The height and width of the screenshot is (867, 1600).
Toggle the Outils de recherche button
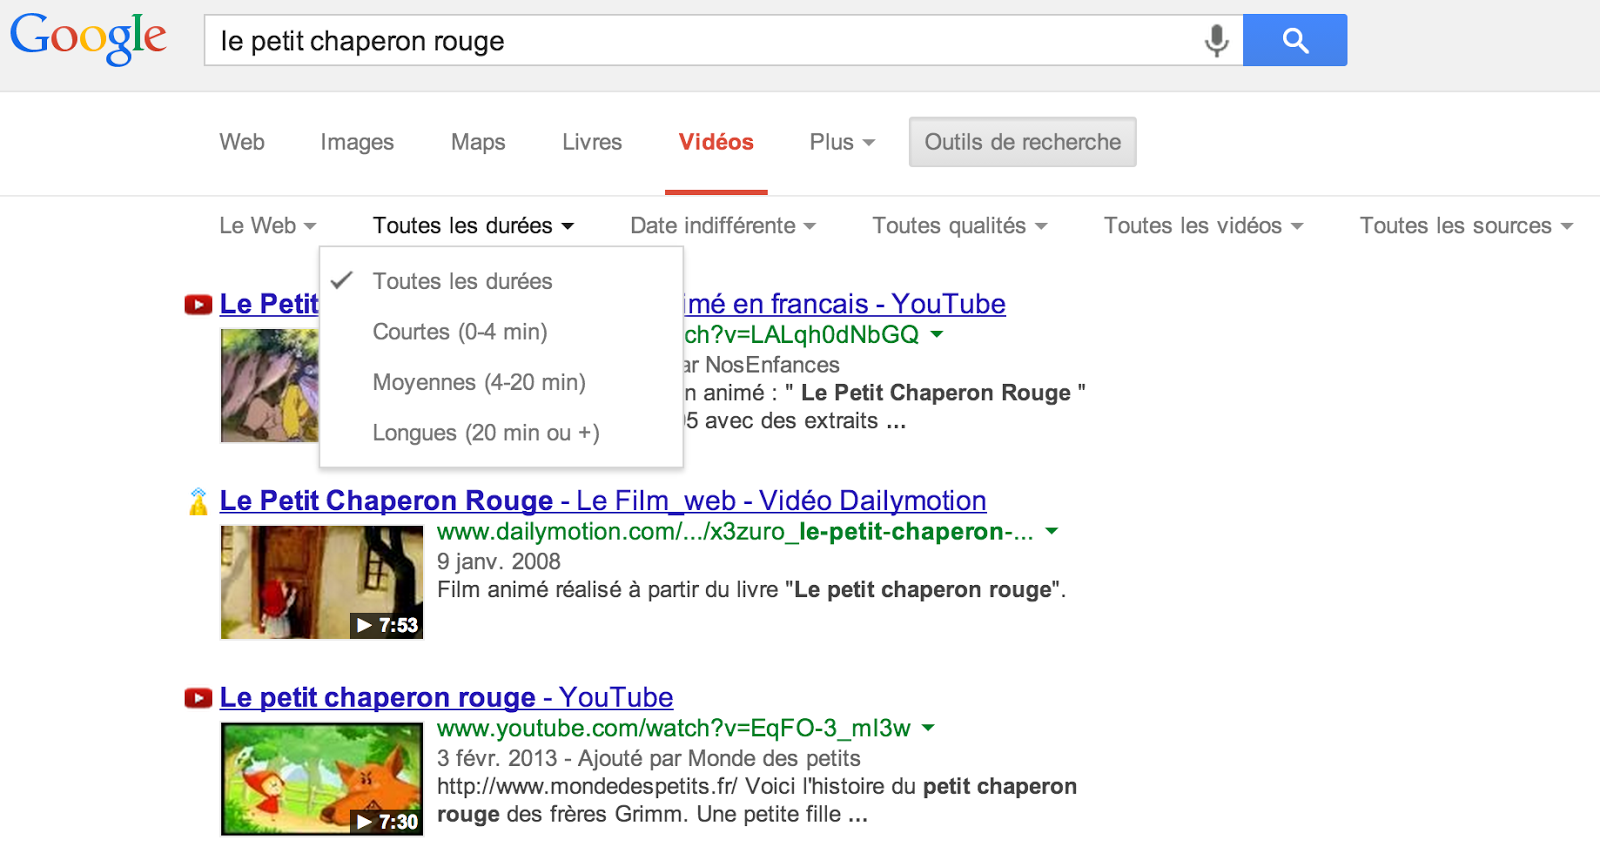pos(1022,142)
